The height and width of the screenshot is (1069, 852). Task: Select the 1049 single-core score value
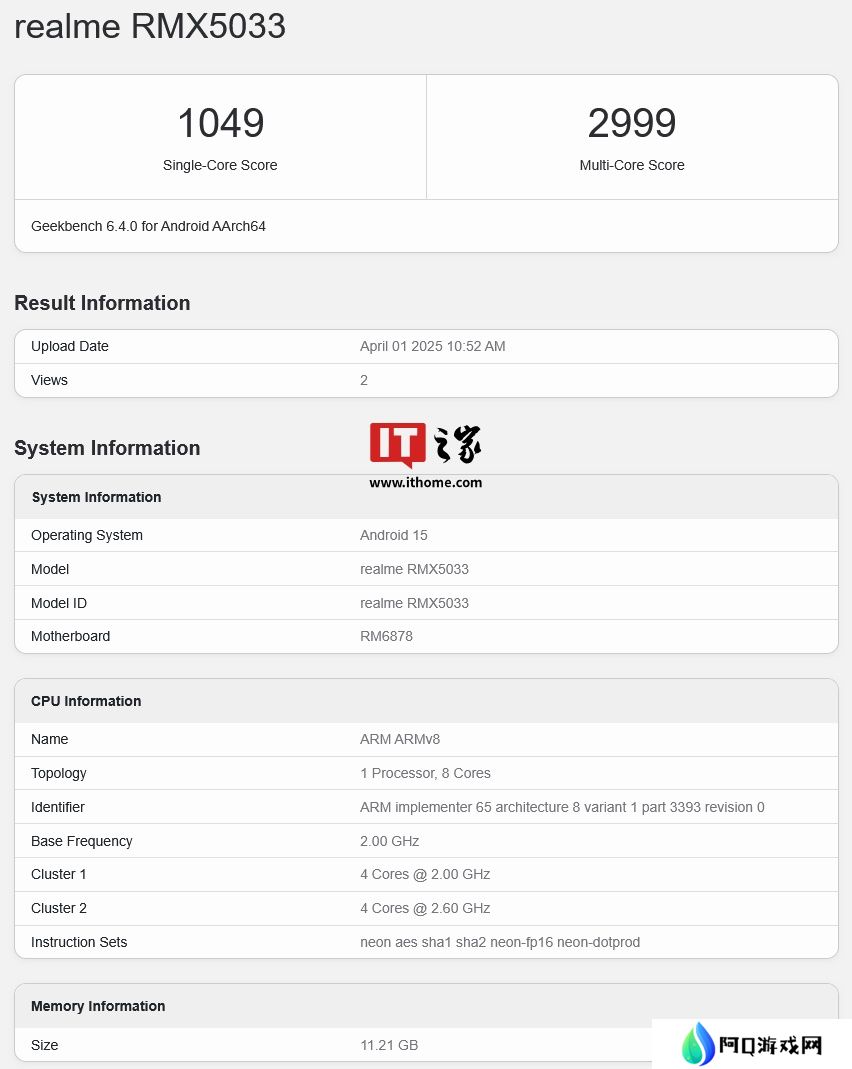click(220, 123)
